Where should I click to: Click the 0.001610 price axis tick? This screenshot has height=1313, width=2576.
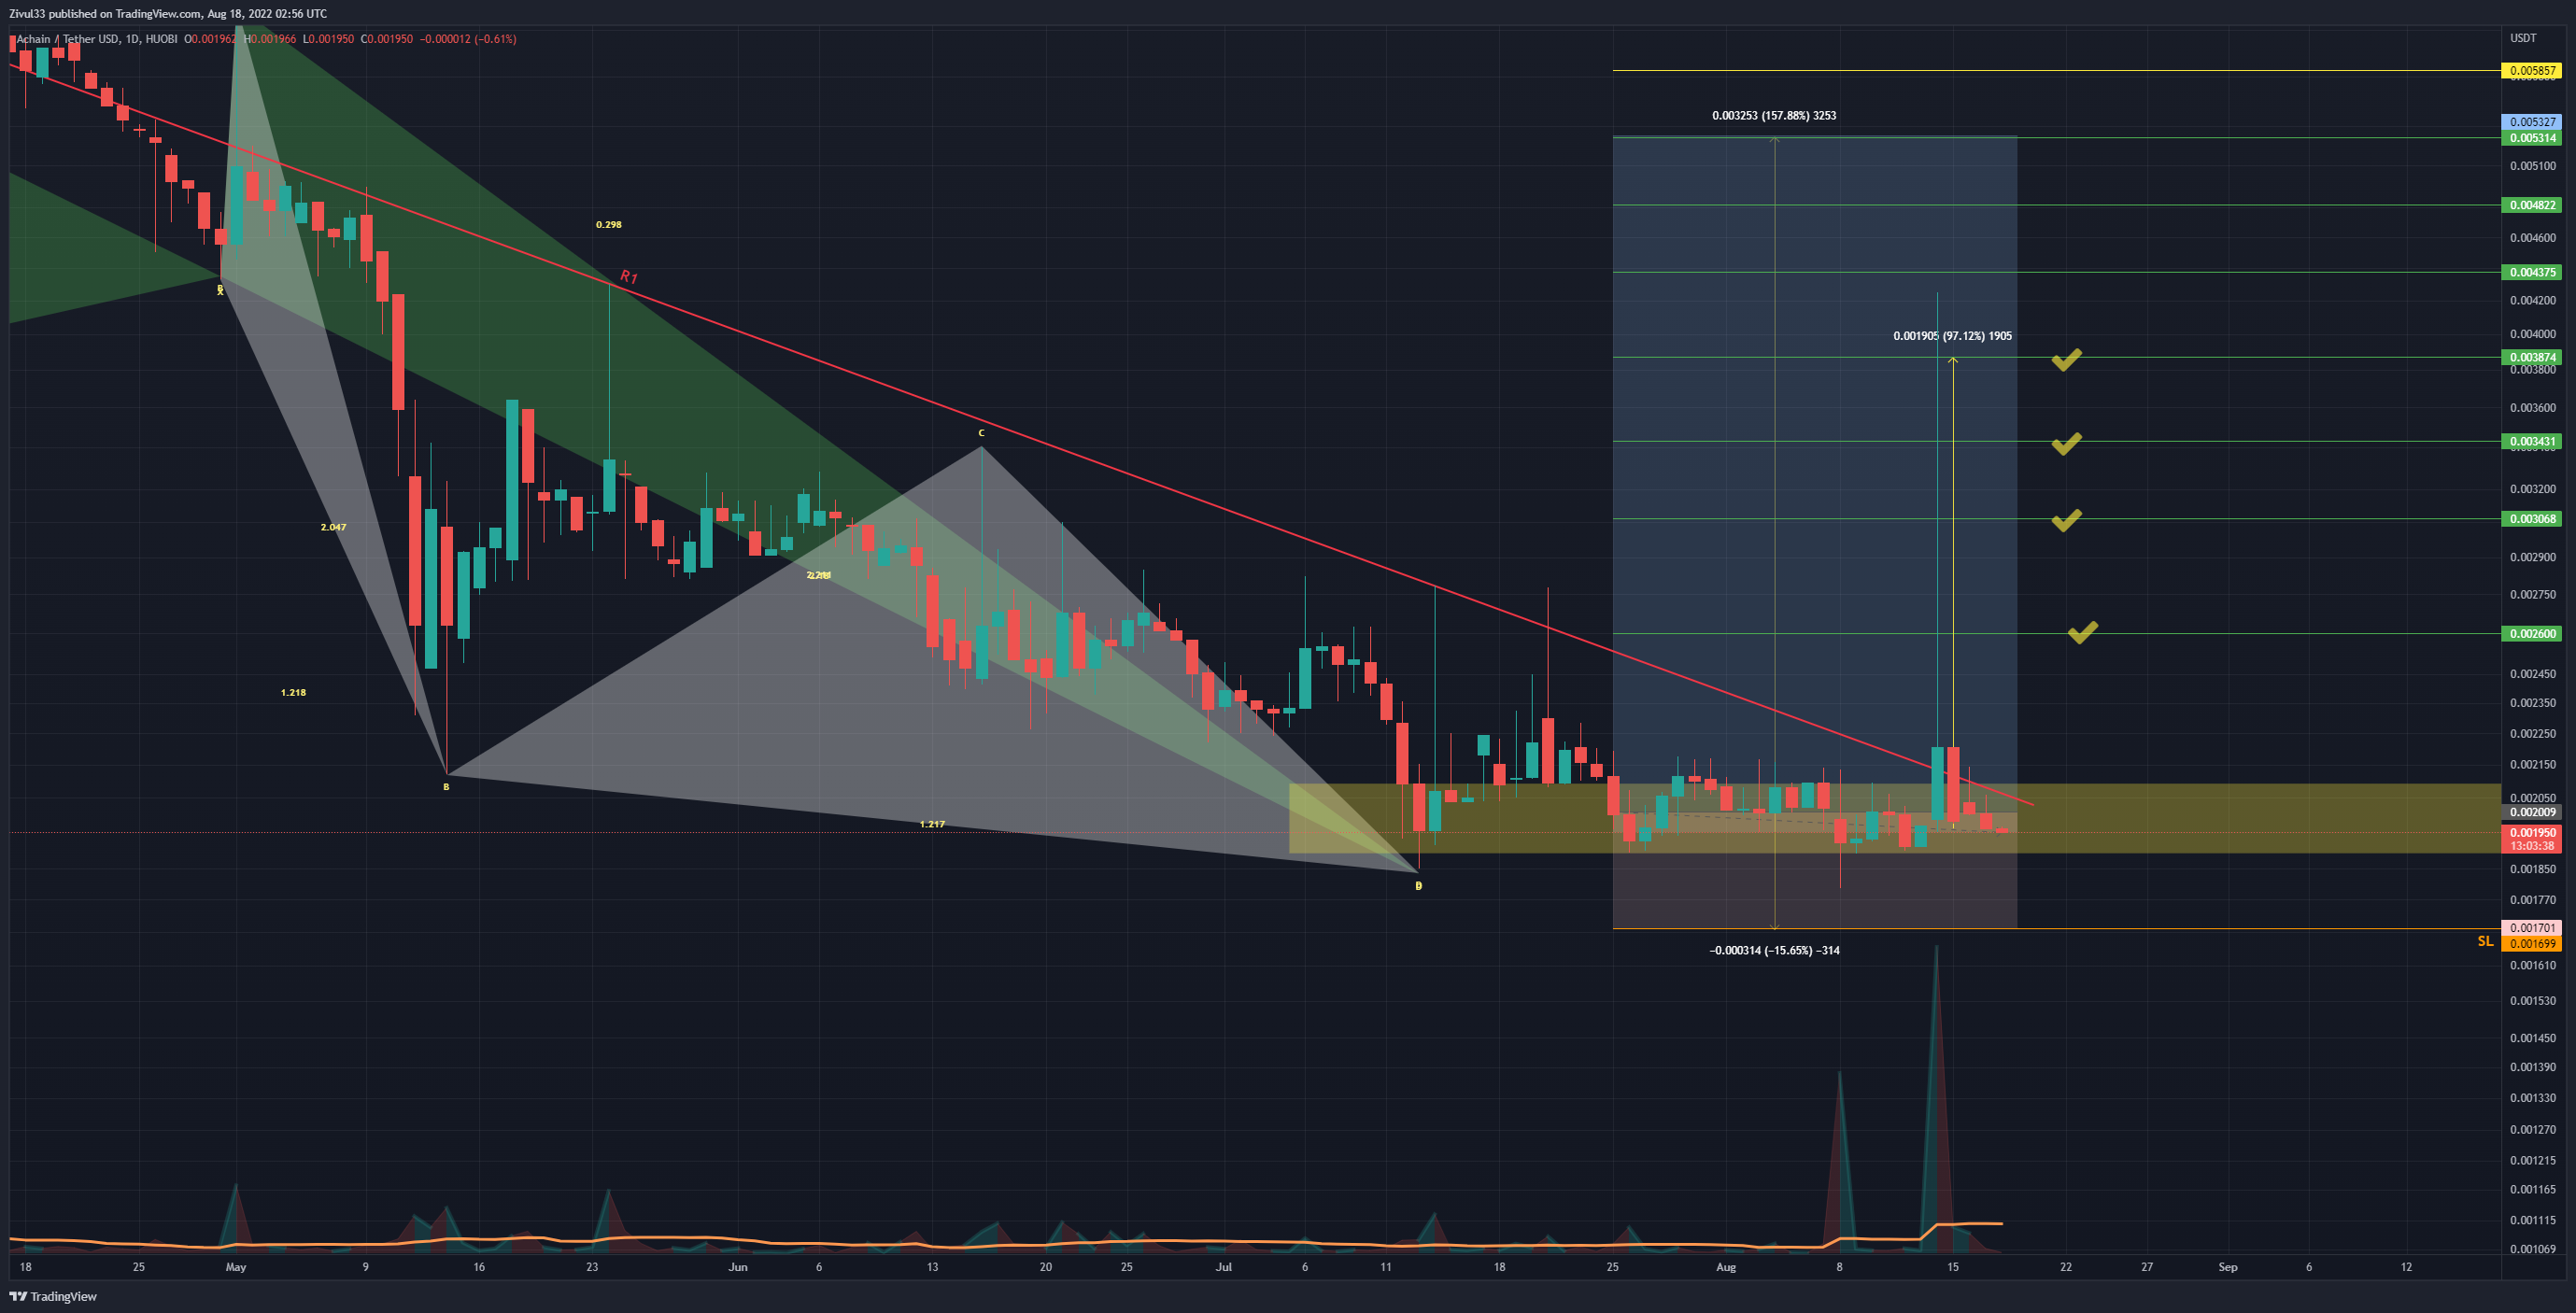click(x=2532, y=966)
